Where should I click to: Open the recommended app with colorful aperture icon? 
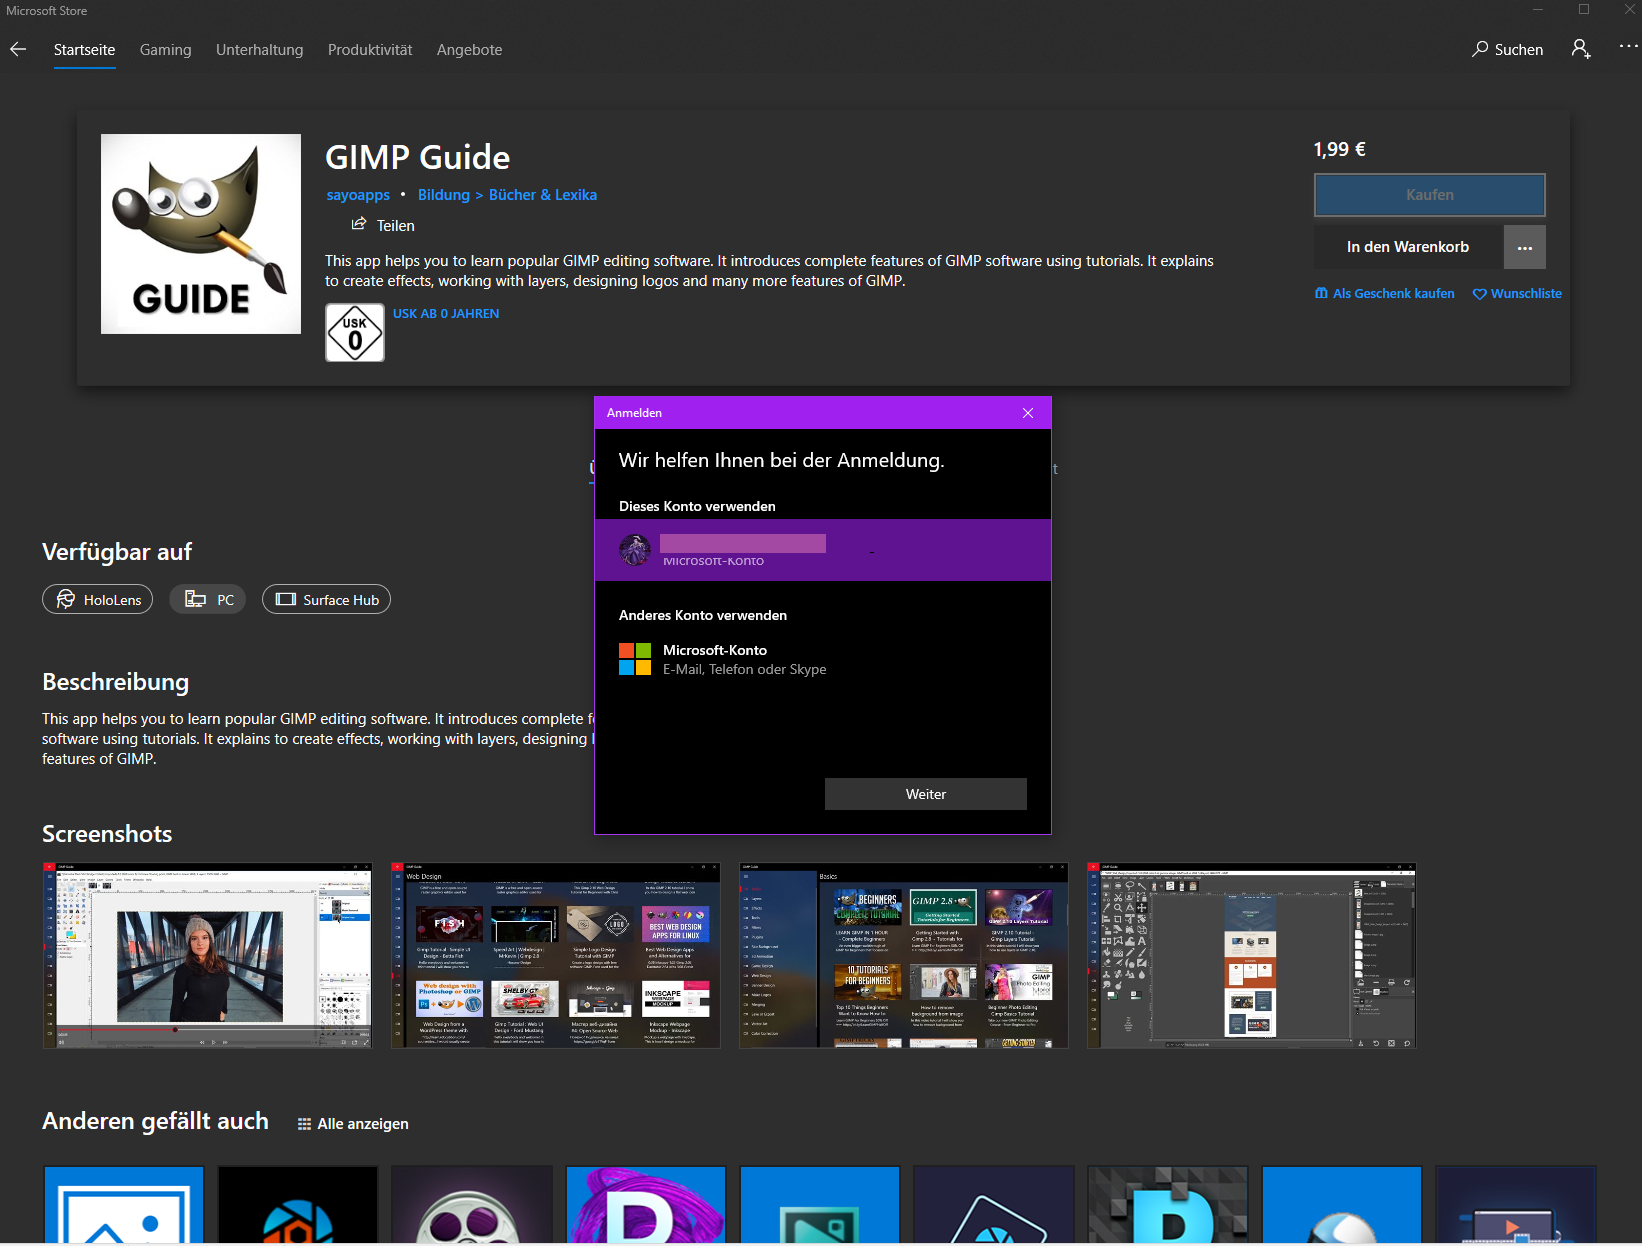pos(298,1205)
